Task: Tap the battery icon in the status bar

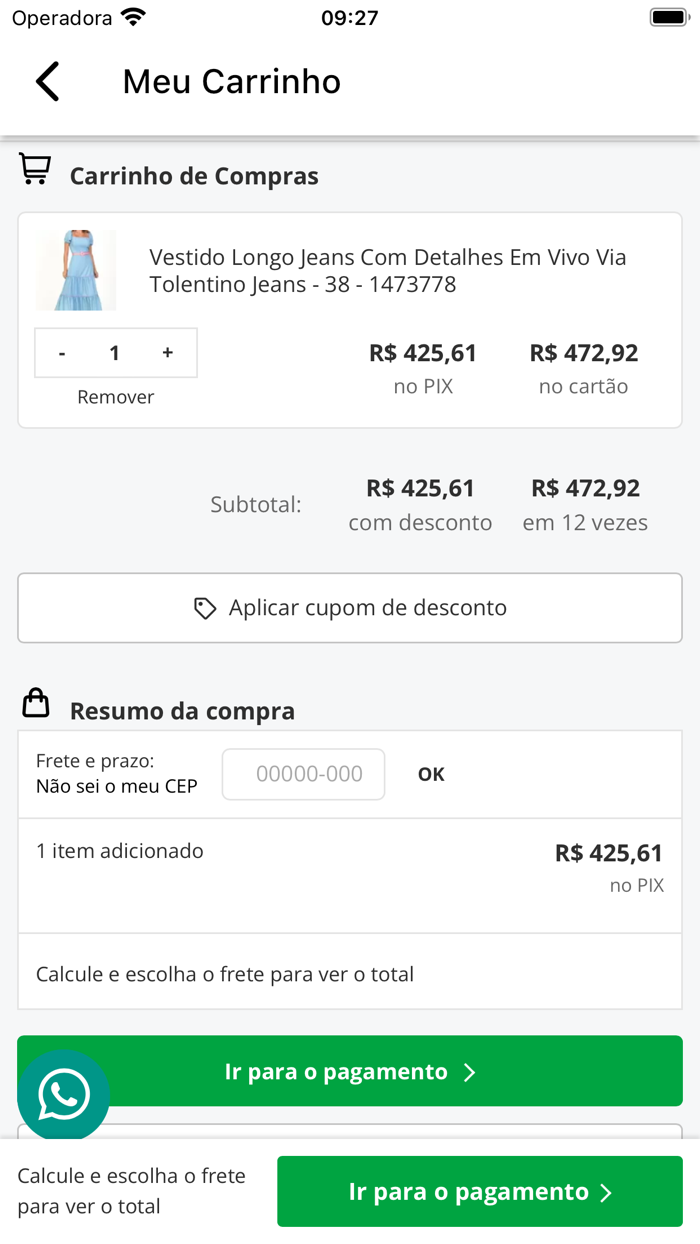Action: pos(666,15)
